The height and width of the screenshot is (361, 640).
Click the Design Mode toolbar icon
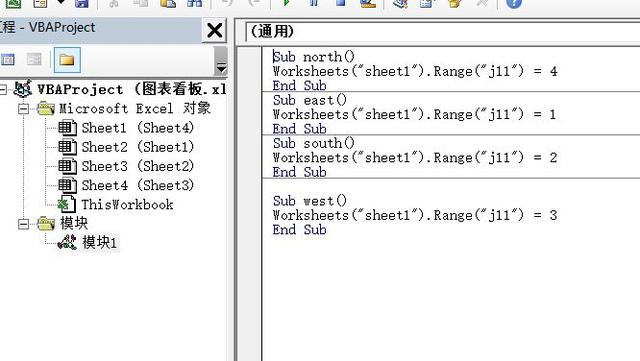coord(368,3)
